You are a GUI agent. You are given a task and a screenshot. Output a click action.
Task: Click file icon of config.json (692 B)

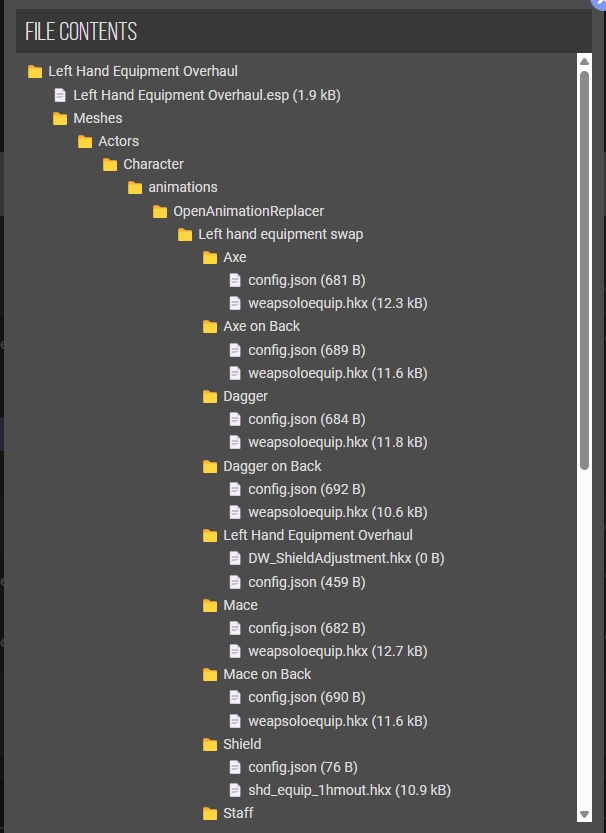tap(235, 489)
